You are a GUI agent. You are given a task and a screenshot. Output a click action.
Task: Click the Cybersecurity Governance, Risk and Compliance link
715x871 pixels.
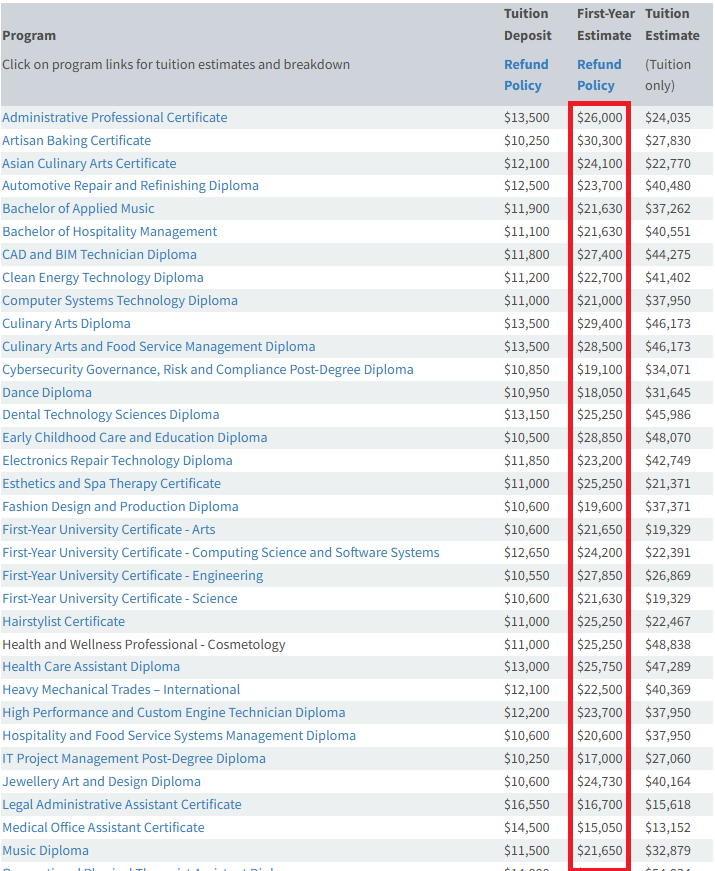click(207, 370)
